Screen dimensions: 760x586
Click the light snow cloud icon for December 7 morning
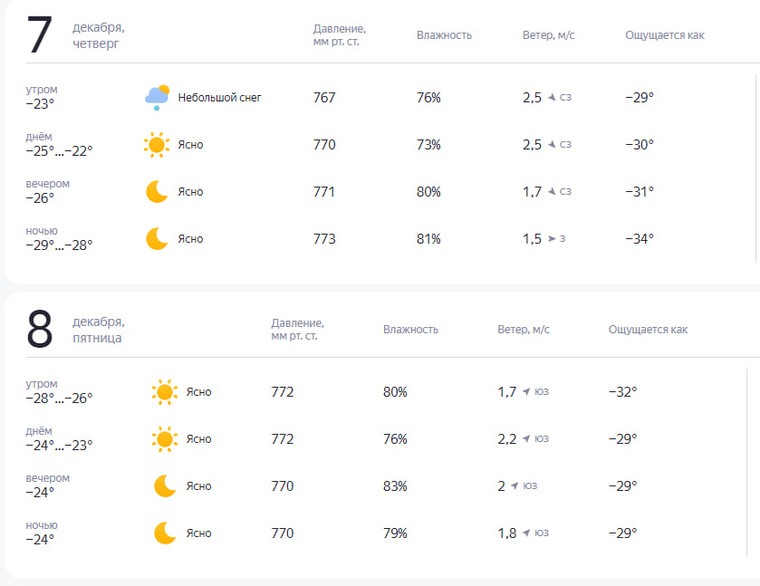pos(157,97)
